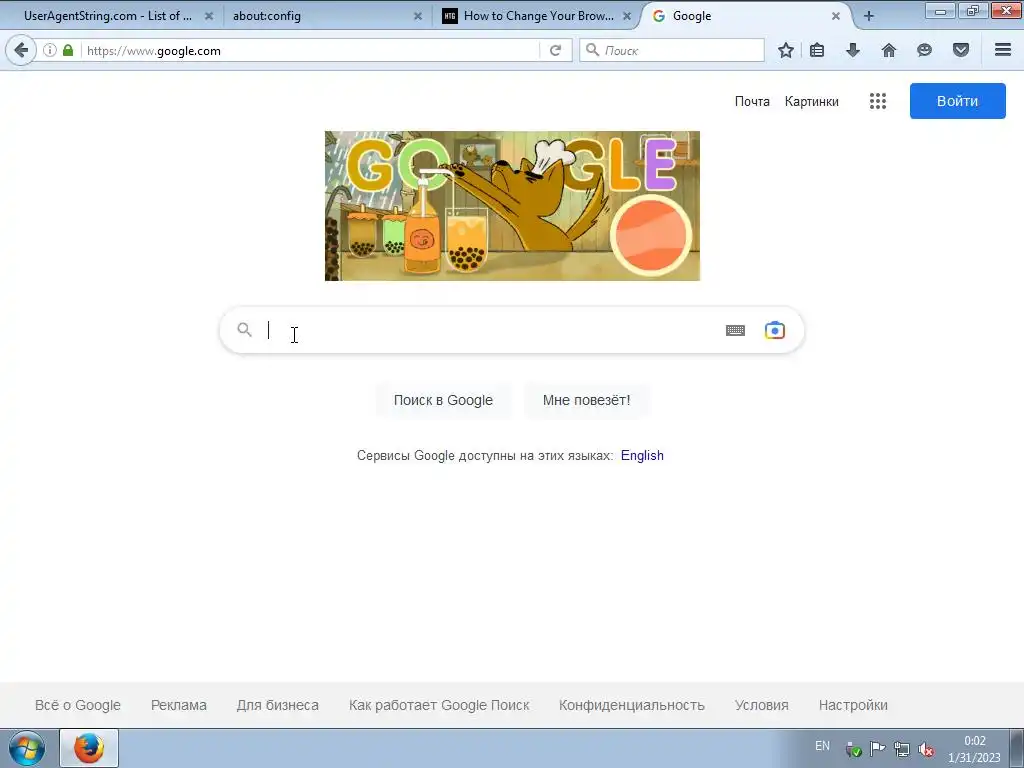Image resolution: width=1024 pixels, height=768 pixels.
Task: Open the Реклама footer link
Action: point(178,705)
